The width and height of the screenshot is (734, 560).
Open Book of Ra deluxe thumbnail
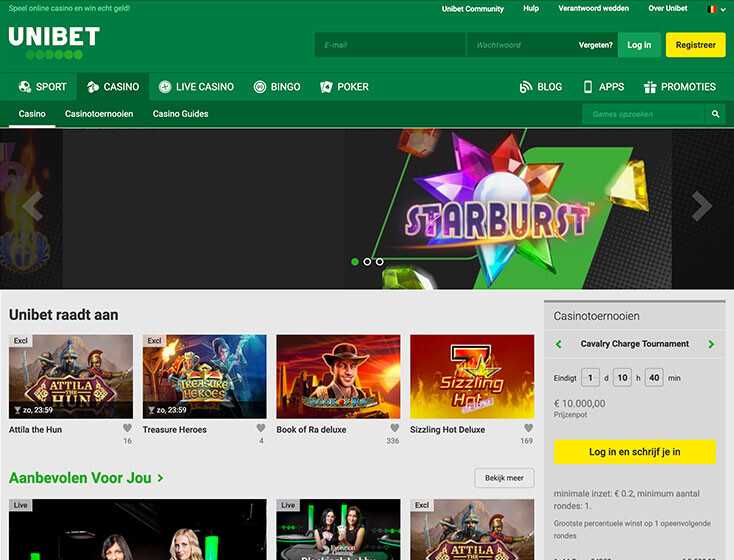tap(338, 376)
